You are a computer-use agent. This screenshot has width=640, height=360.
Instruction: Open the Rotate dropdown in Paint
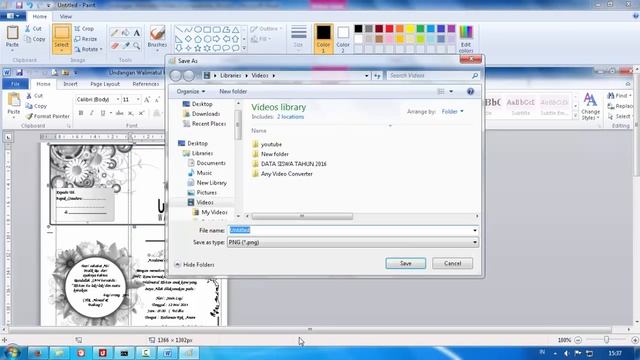88,49
